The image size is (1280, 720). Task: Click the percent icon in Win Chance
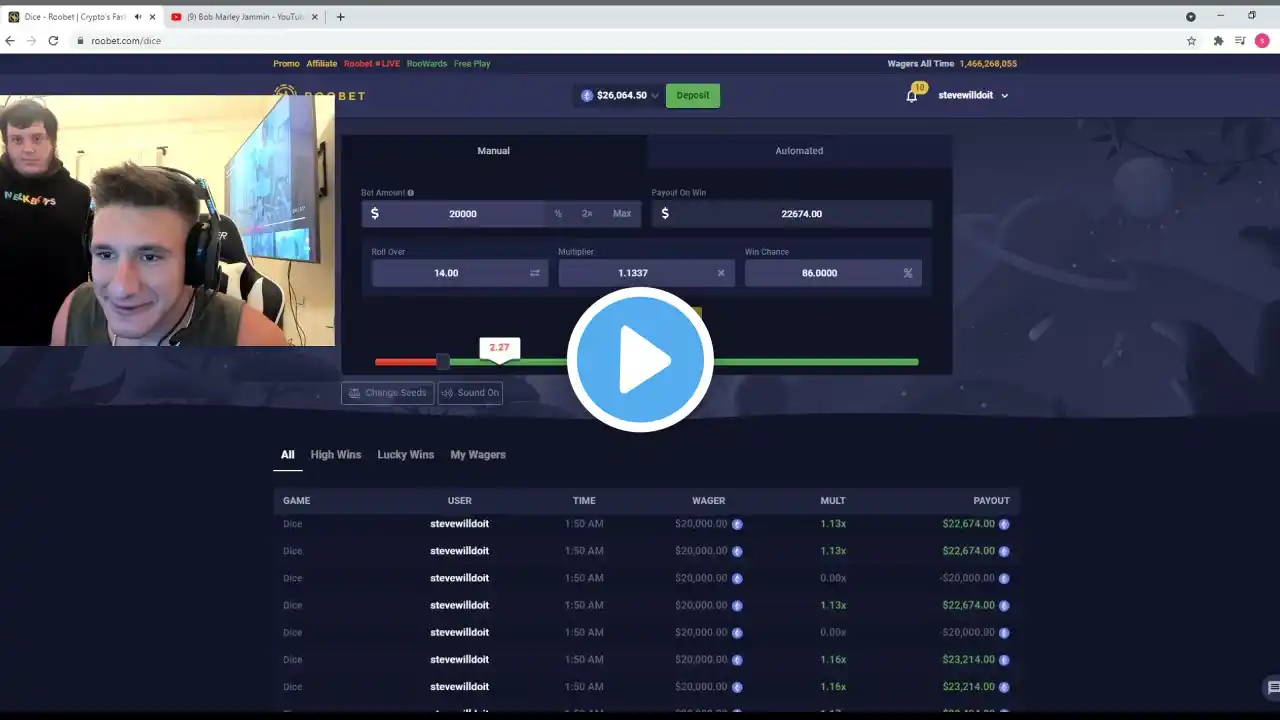coord(908,273)
